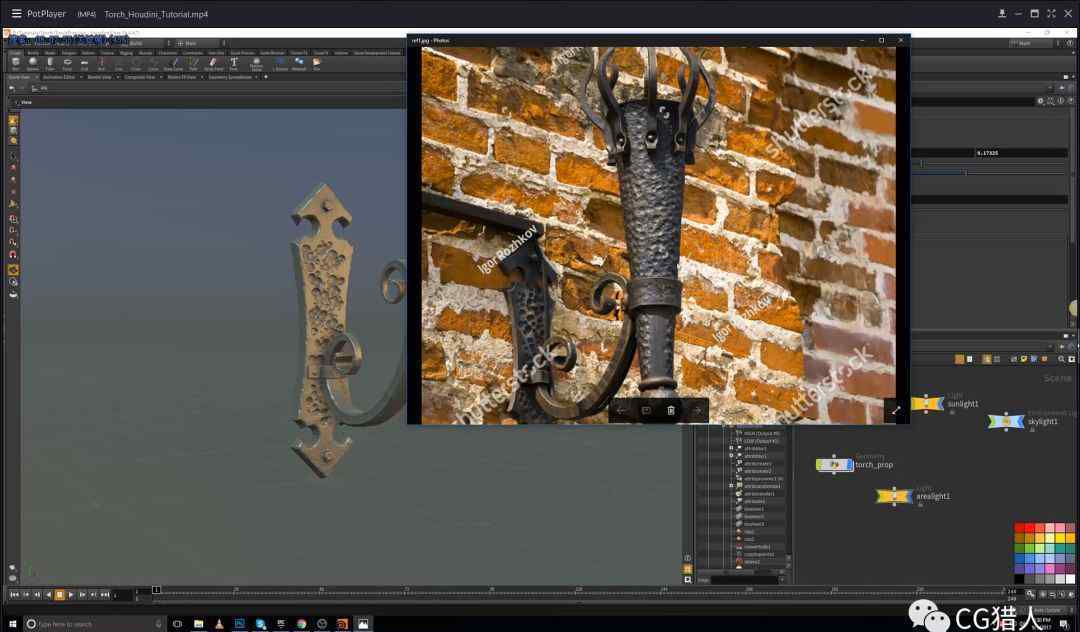1080x632 pixels.
Task: Open Photoshop from the Windows taskbar
Action: (x=239, y=624)
